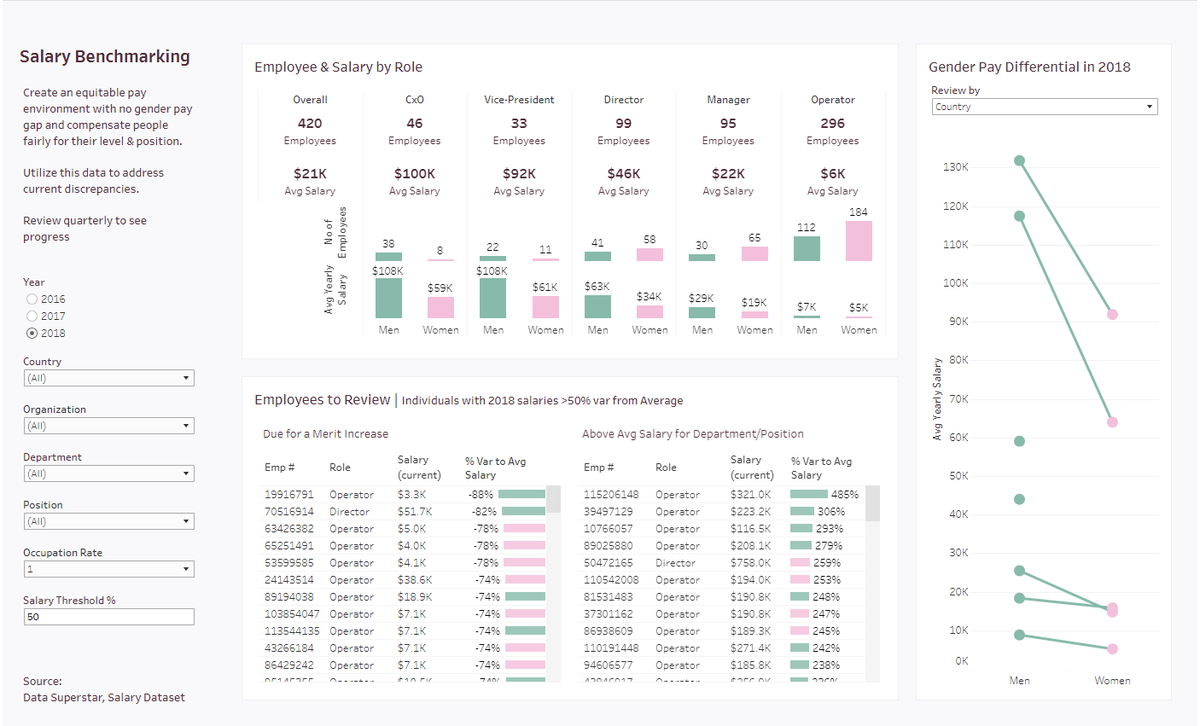
Task: Open the Review by Country dropdown
Action: tap(1044, 106)
